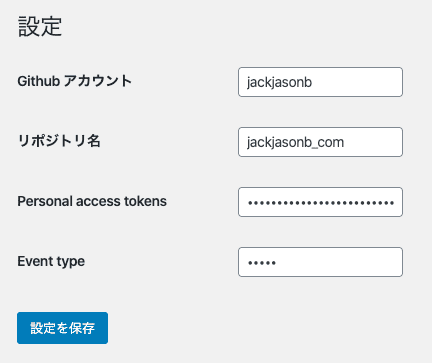432x363 pixels.
Task: Focus the Github アカウント input field
Action: click(x=320, y=82)
